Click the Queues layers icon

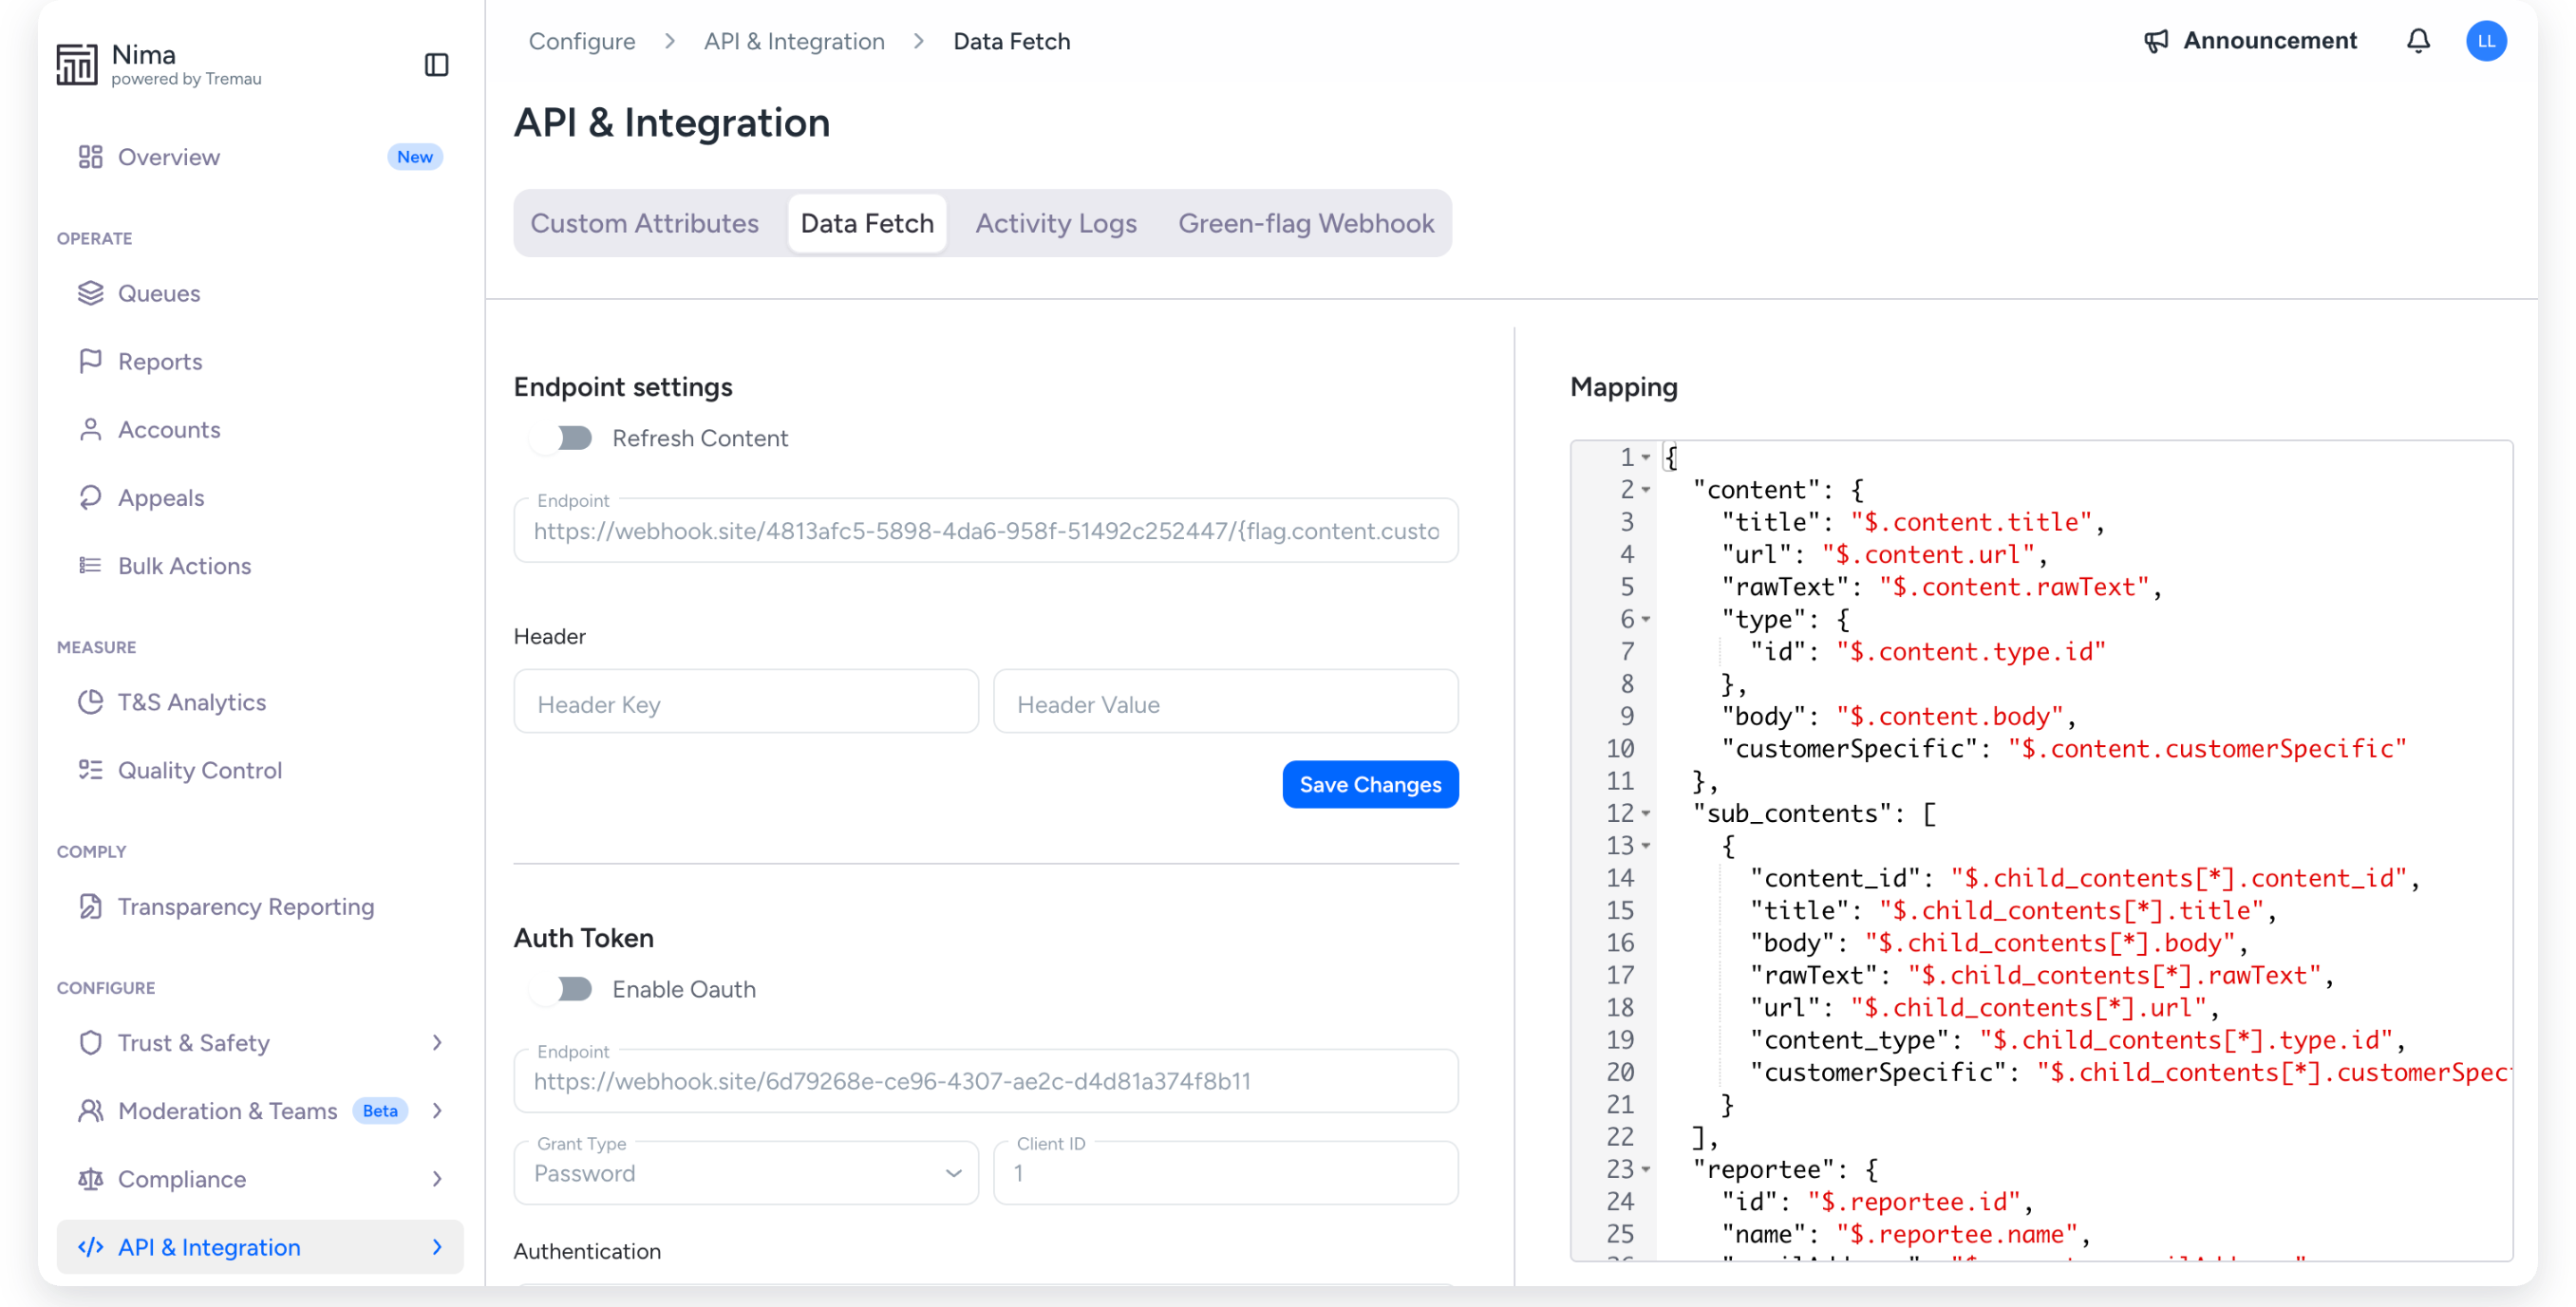pyautogui.click(x=91, y=293)
